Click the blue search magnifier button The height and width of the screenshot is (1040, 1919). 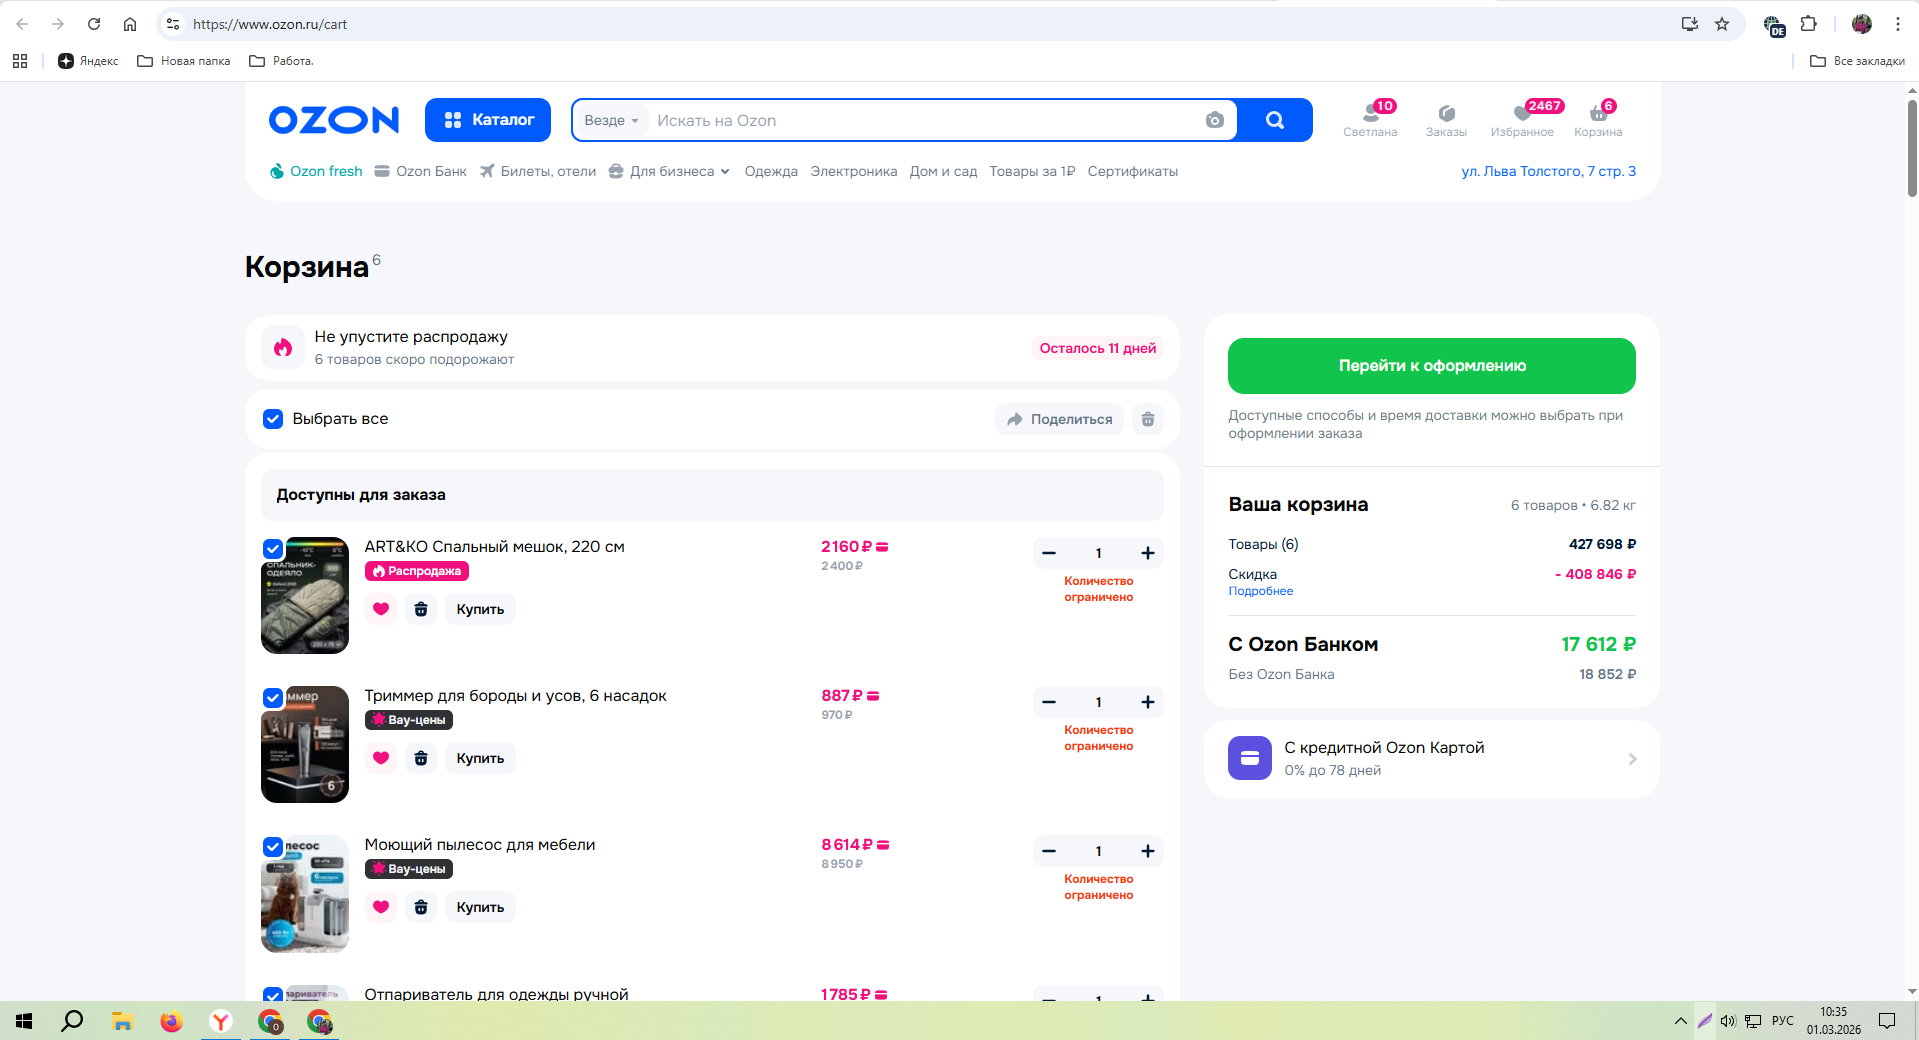pyautogui.click(x=1275, y=120)
